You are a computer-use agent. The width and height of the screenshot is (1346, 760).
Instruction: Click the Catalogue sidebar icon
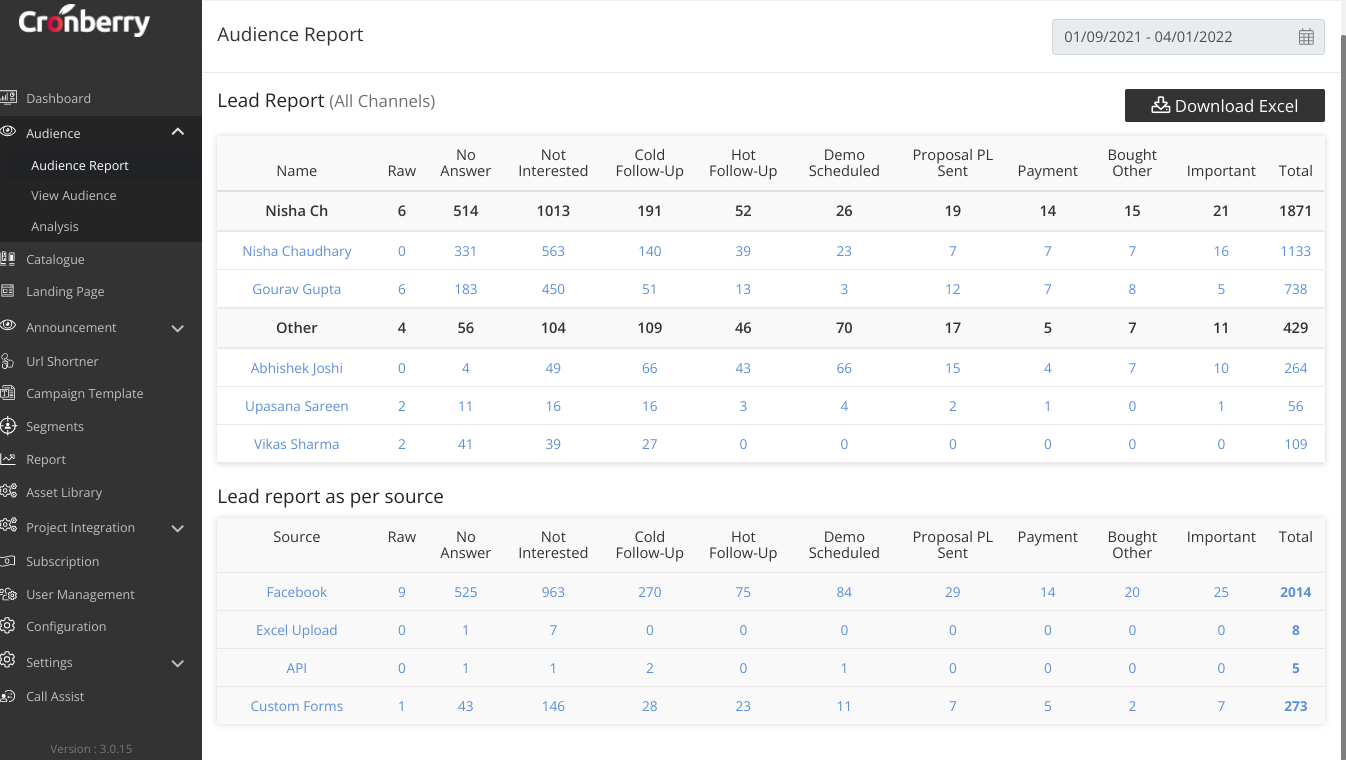[8, 259]
